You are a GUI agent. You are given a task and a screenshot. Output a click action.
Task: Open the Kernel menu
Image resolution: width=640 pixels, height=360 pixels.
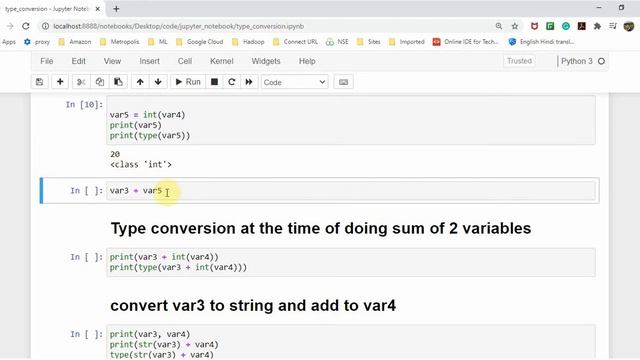coord(222,61)
